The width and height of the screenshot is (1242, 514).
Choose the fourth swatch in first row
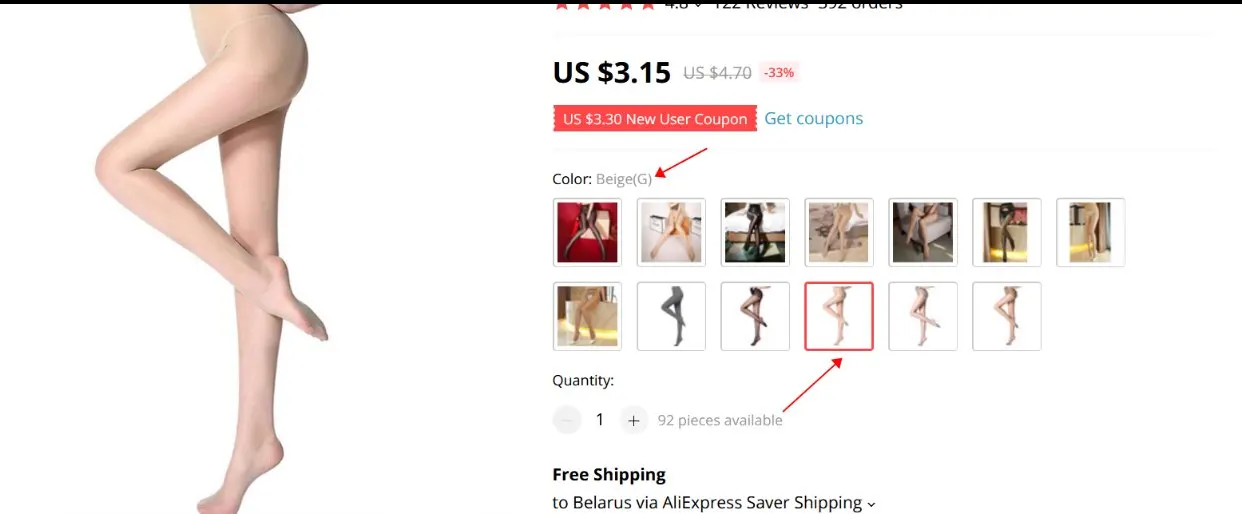[839, 232]
